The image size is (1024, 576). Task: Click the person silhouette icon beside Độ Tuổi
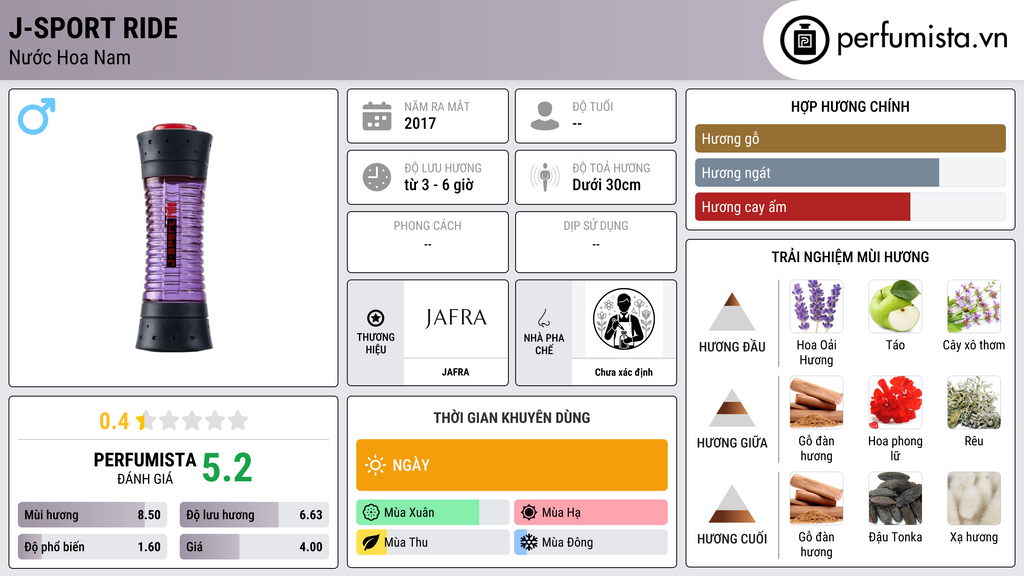(545, 116)
